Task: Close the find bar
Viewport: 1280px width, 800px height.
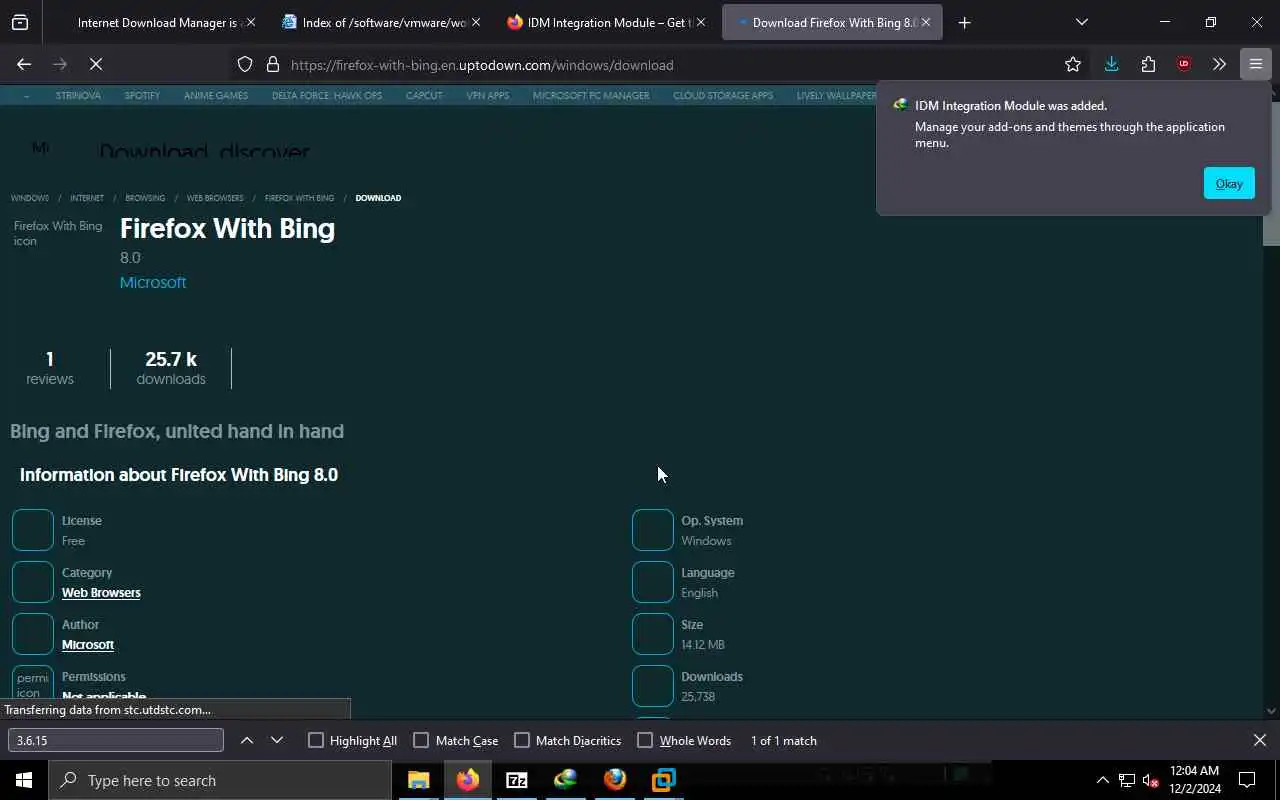Action: [1259, 740]
